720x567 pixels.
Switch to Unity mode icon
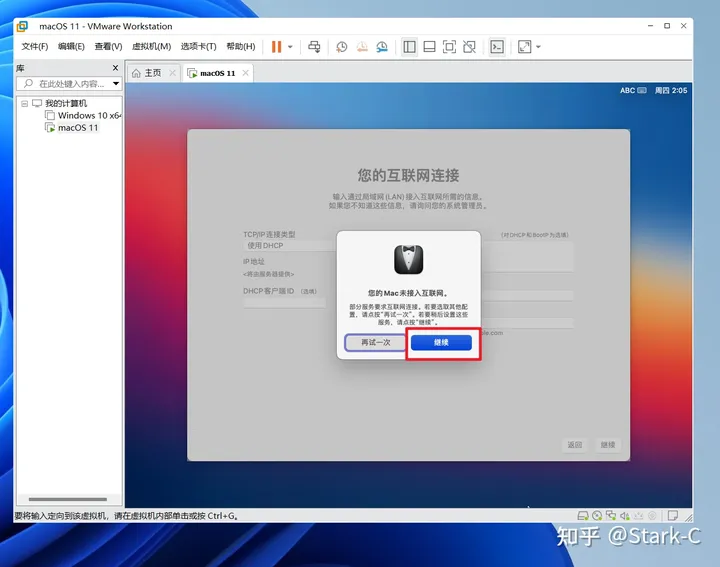469,46
